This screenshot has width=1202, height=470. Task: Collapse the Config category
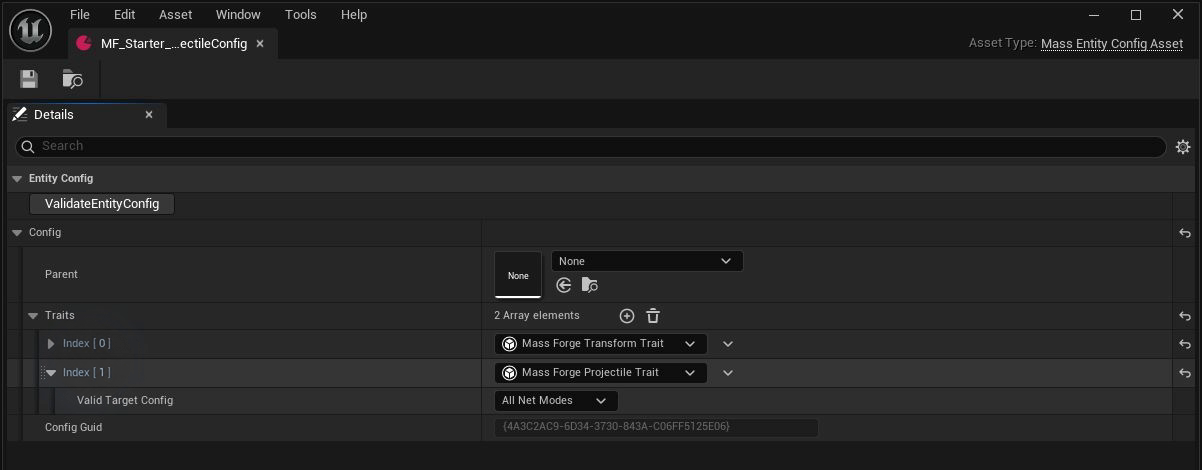click(17, 233)
